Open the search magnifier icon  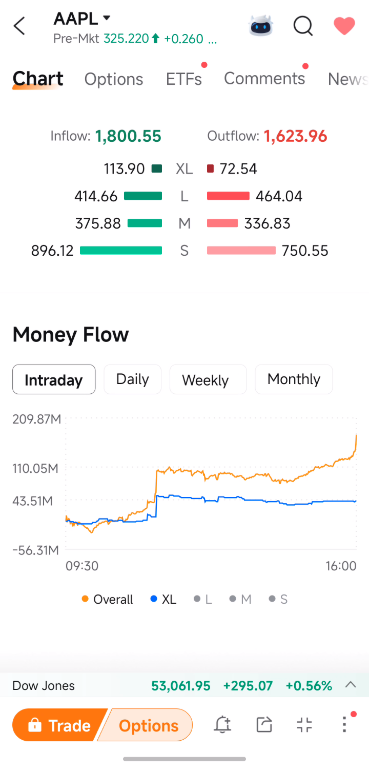pos(303,26)
